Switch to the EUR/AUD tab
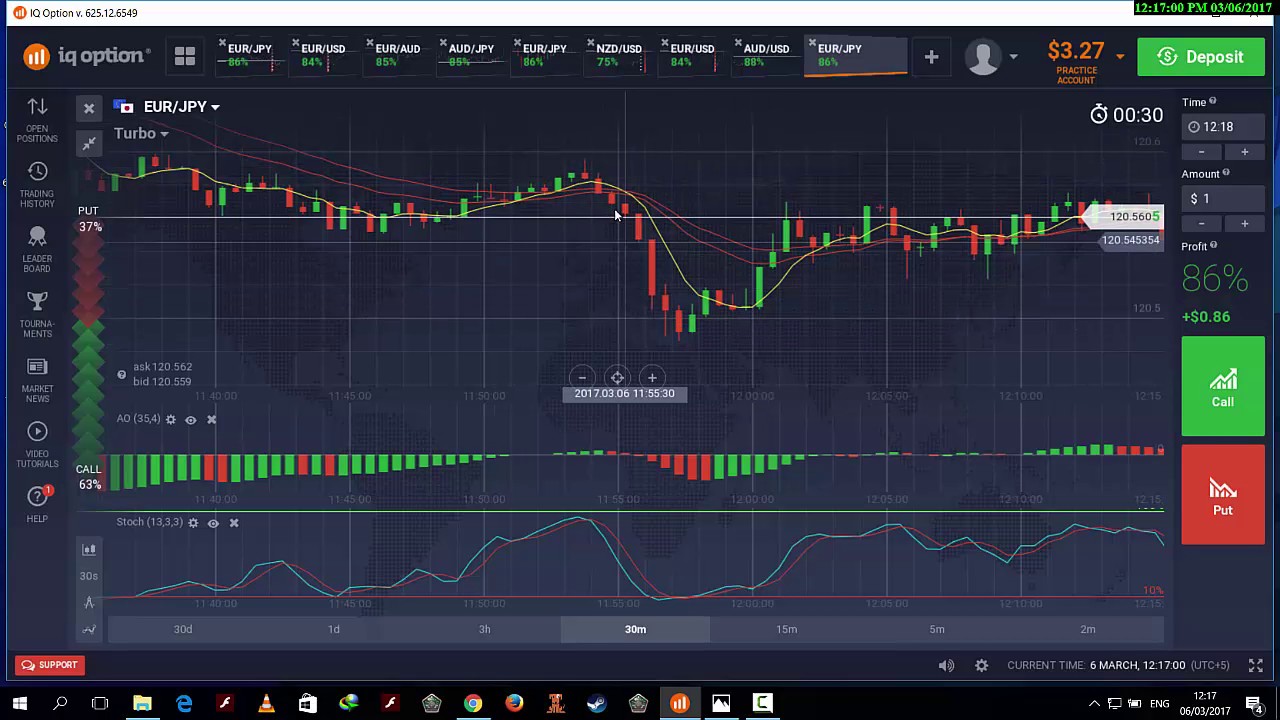Screen dimensions: 1280x720 click(397, 55)
